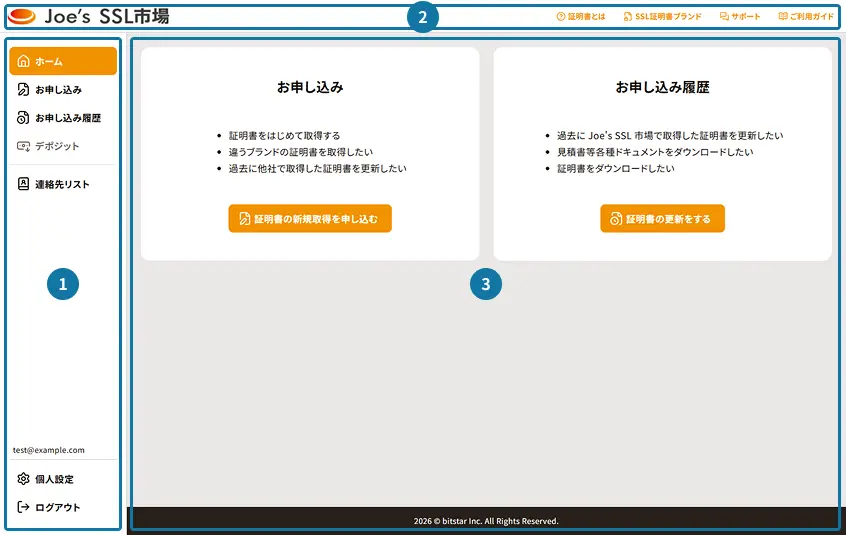Click the ログアウト logout arrow icon
This screenshot has height=535, width=846.
coord(23,507)
